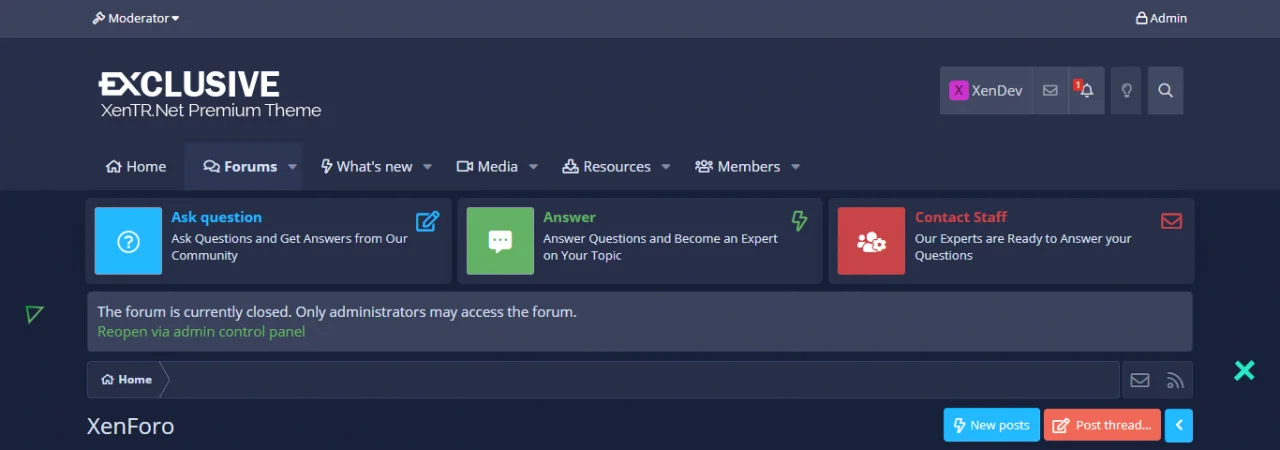
Task: Open the notification bell alerts
Action: point(1086,91)
